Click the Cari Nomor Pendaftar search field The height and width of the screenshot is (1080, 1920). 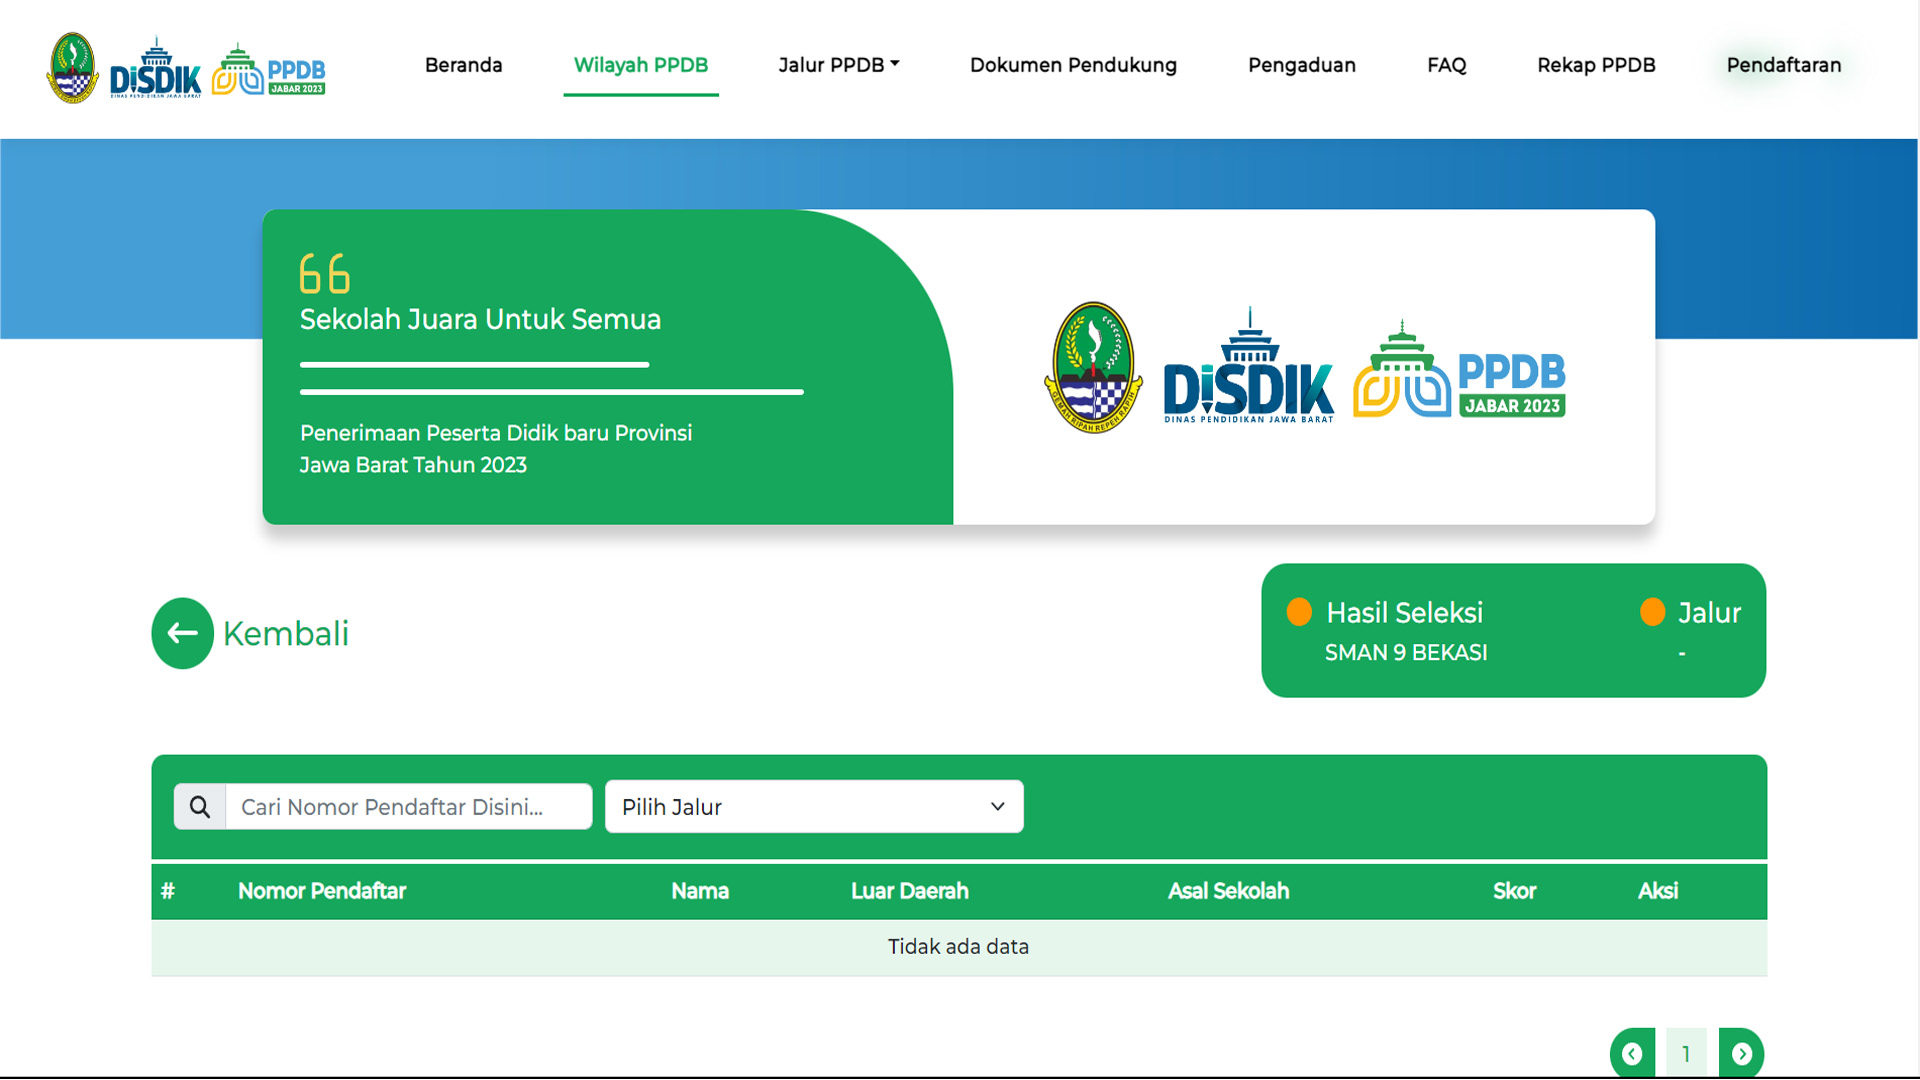click(408, 807)
